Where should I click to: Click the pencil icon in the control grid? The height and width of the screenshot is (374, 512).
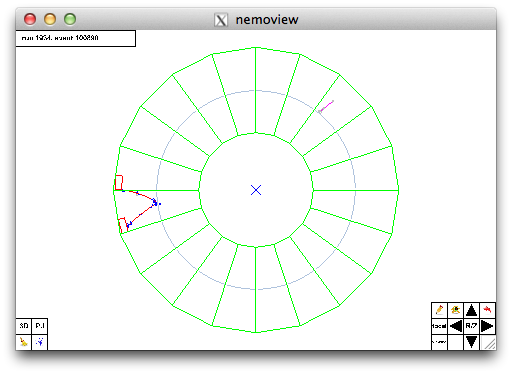[x=439, y=310]
